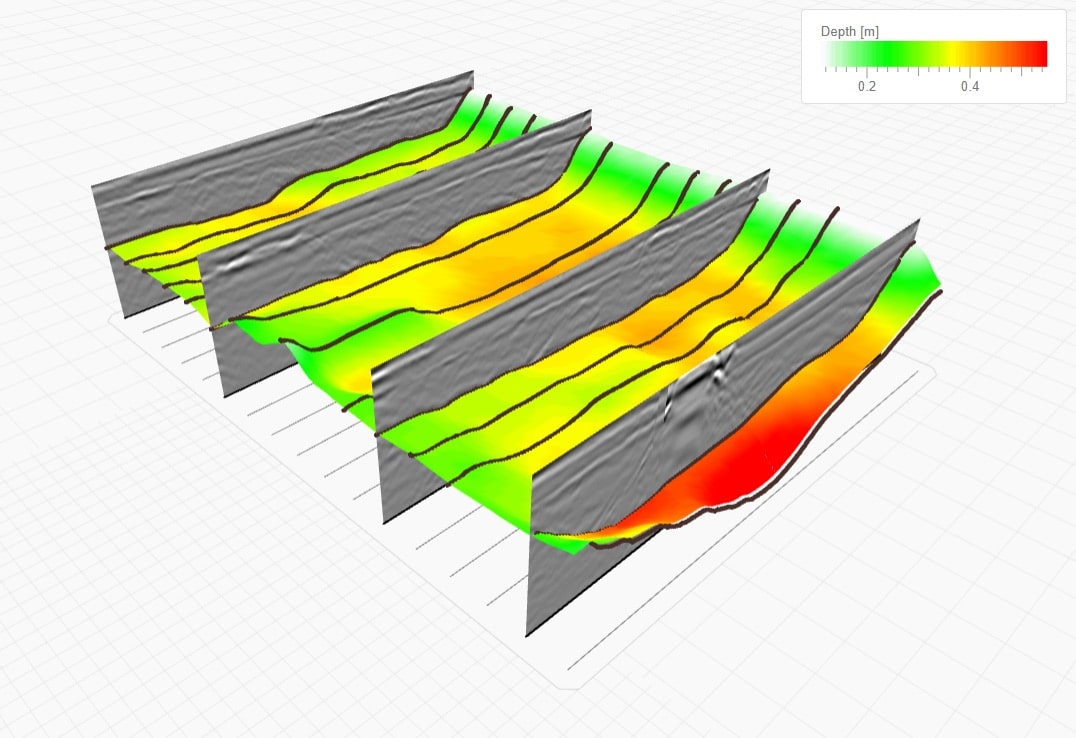1076x738 pixels.
Task: Click the pale green surface edge at far right
Action: tap(925, 262)
